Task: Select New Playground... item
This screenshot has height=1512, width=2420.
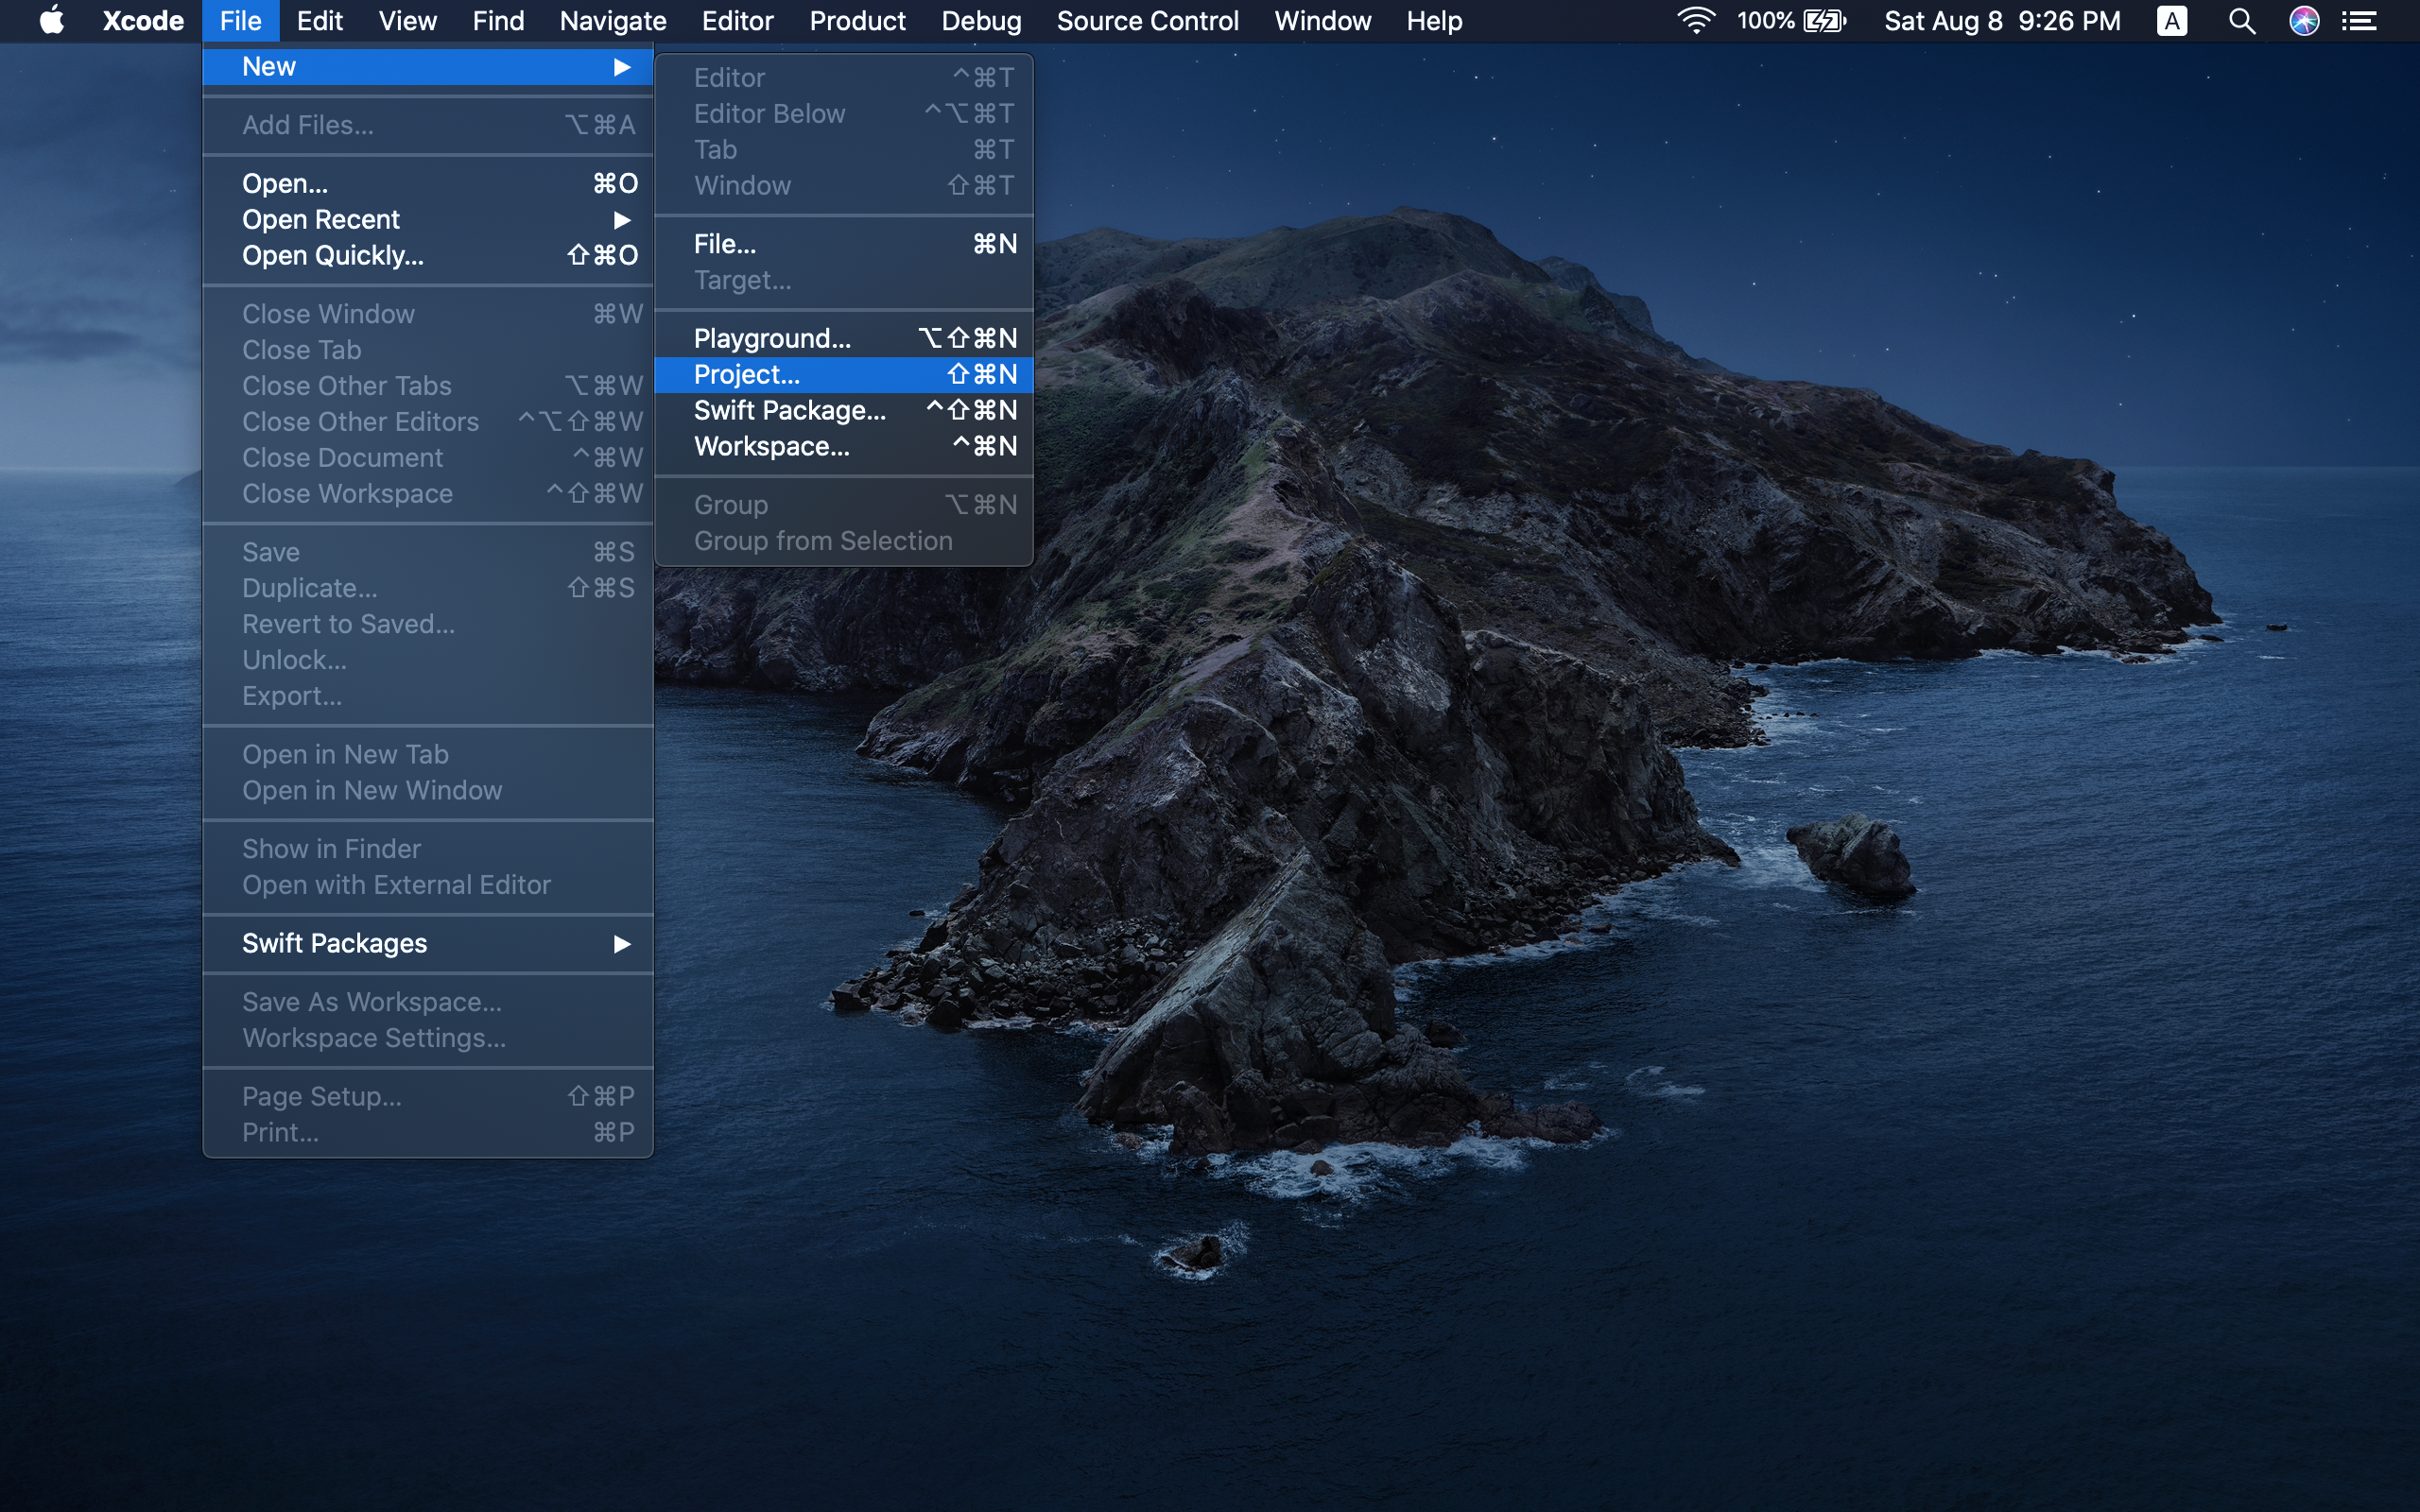Action: point(844,338)
